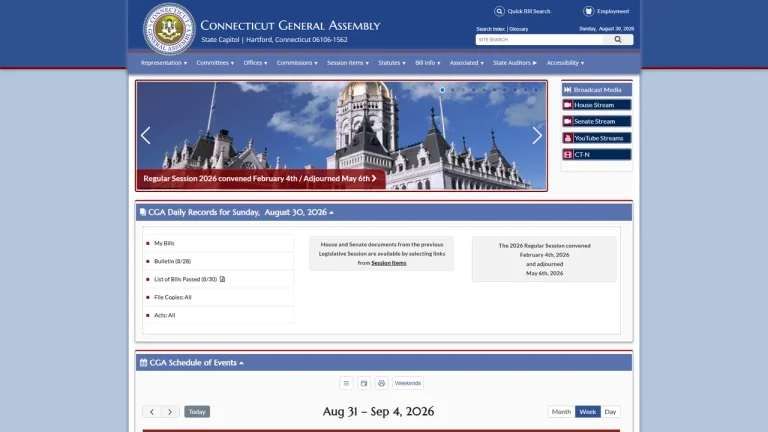The width and height of the screenshot is (768, 432).
Task: Click list view icon in schedule toolbar
Action: 346,383
